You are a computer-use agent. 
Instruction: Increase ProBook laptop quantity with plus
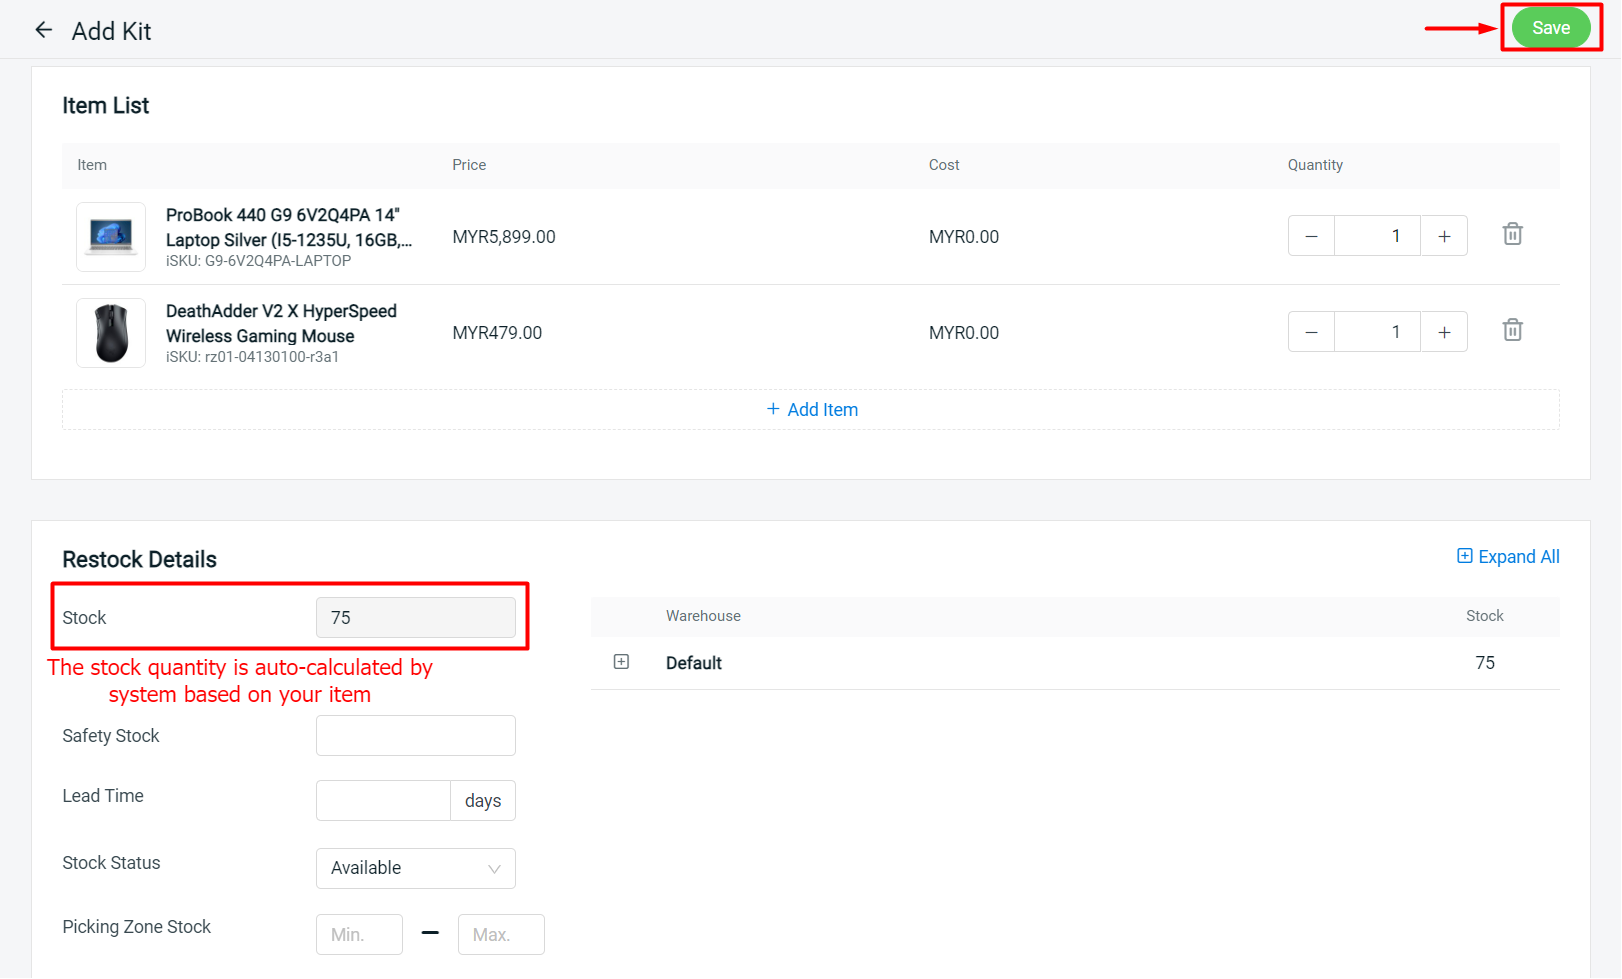pyautogui.click(x=1444, y=236)
